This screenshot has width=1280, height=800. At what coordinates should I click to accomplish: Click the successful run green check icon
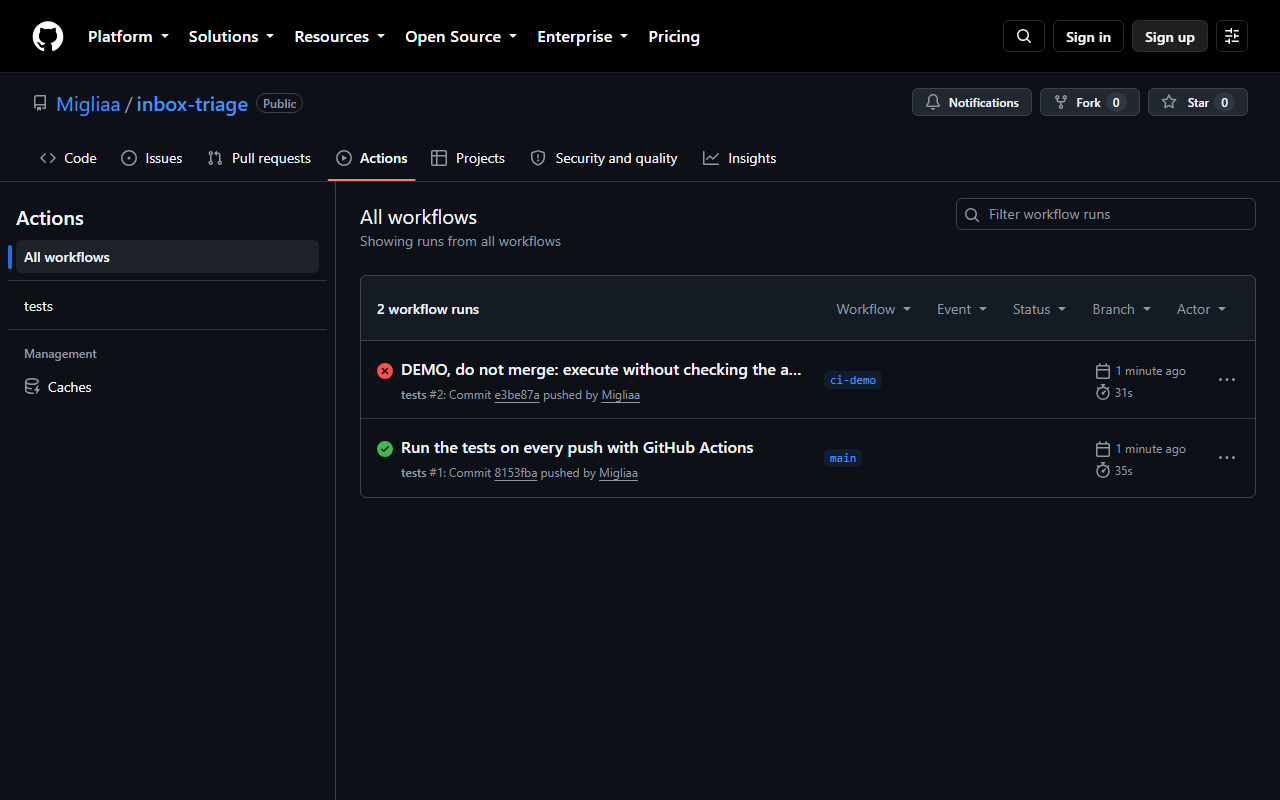[x=385, y=449]
